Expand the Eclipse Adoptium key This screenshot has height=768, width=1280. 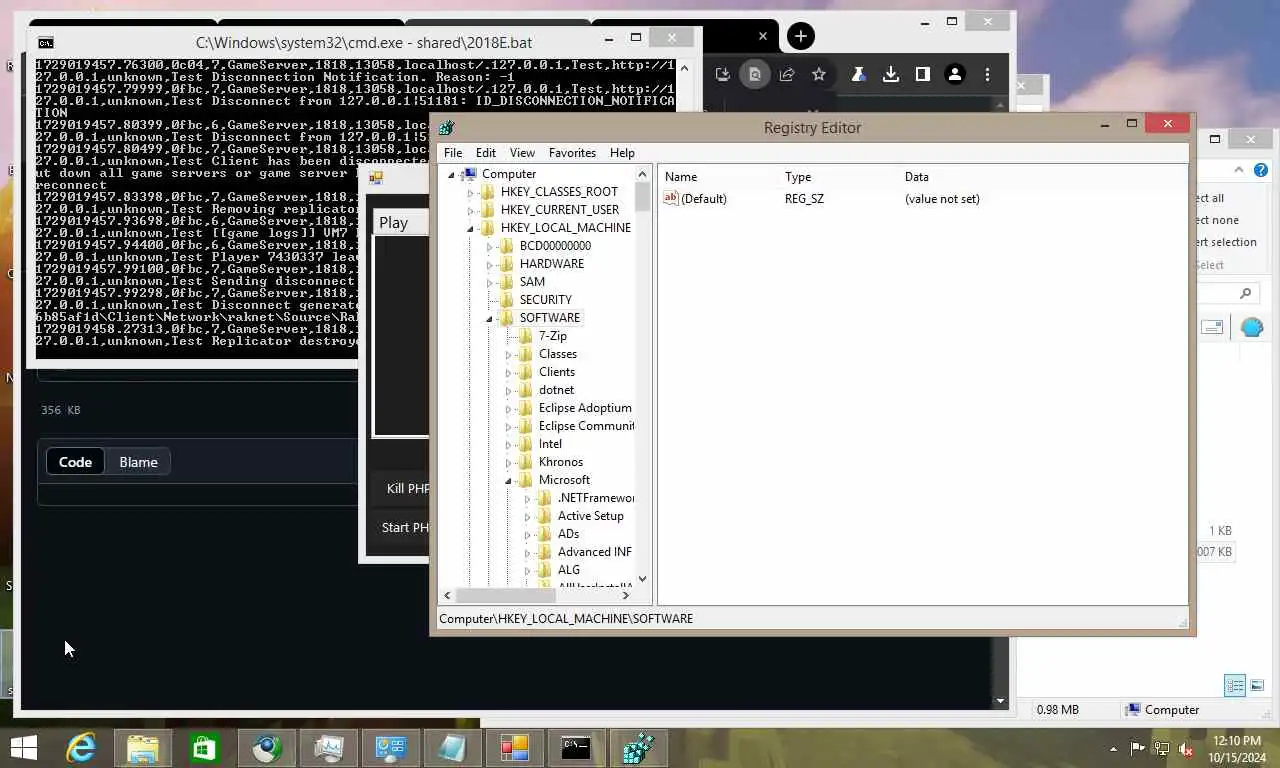[x=508, y=408]
